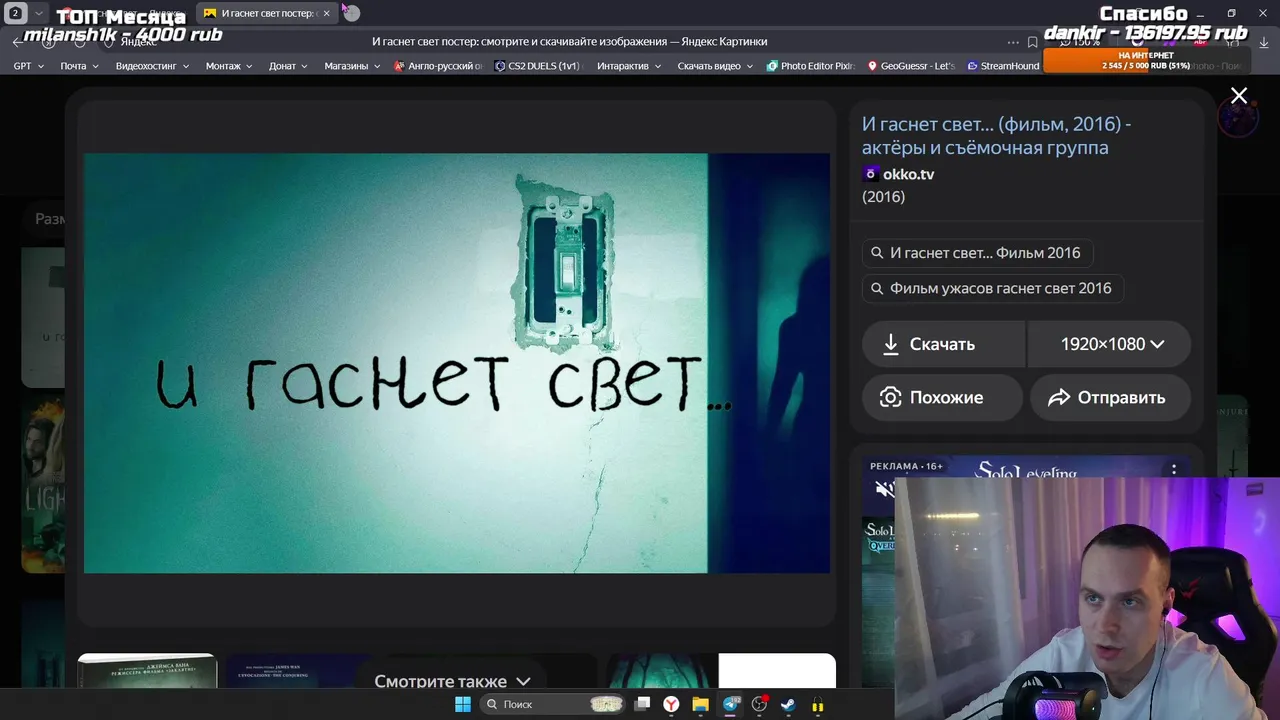Open Task View on the taskbar
The width and height of the screenshot is (1280, 720).
pos(643,704)
